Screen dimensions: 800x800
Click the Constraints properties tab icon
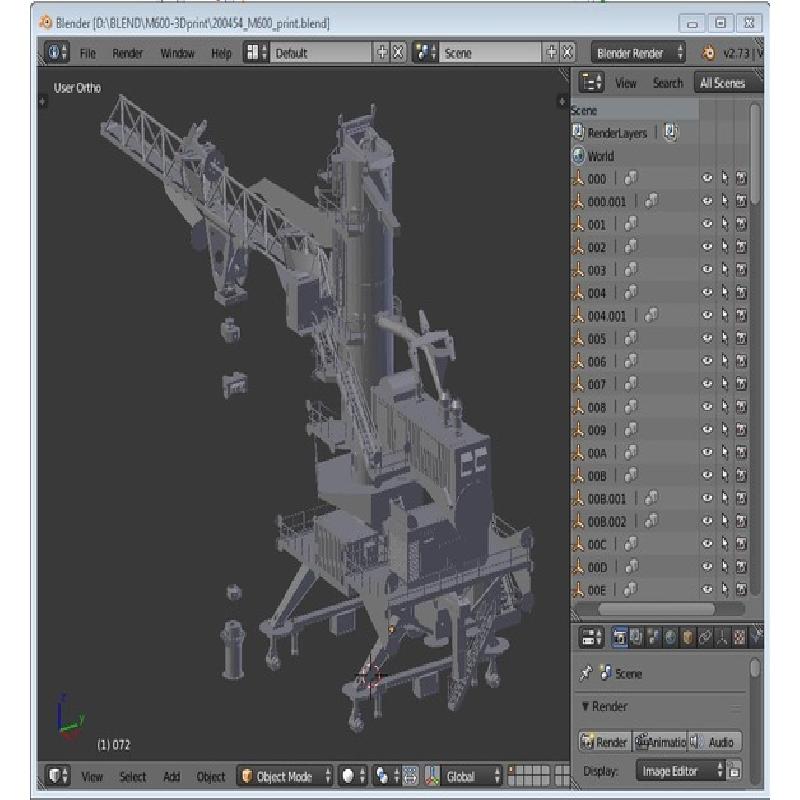coord(706,637)
